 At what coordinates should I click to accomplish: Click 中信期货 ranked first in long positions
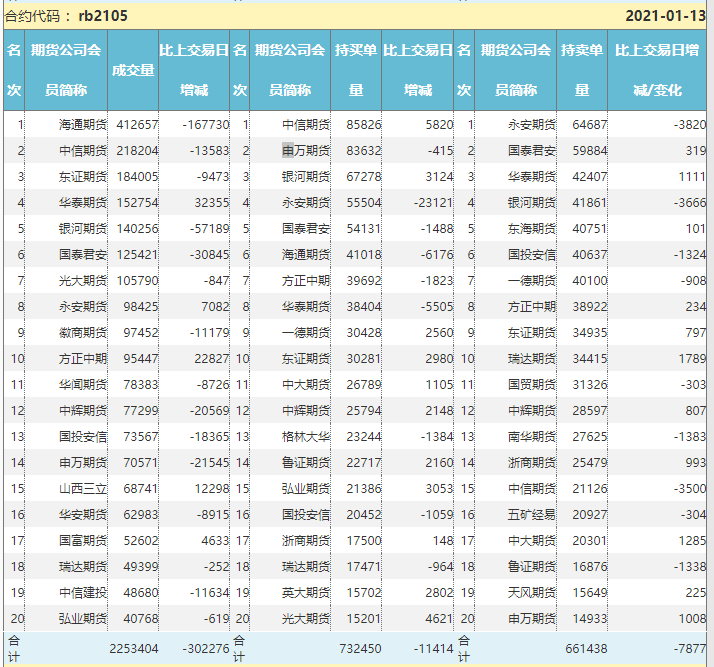point(306,124)
